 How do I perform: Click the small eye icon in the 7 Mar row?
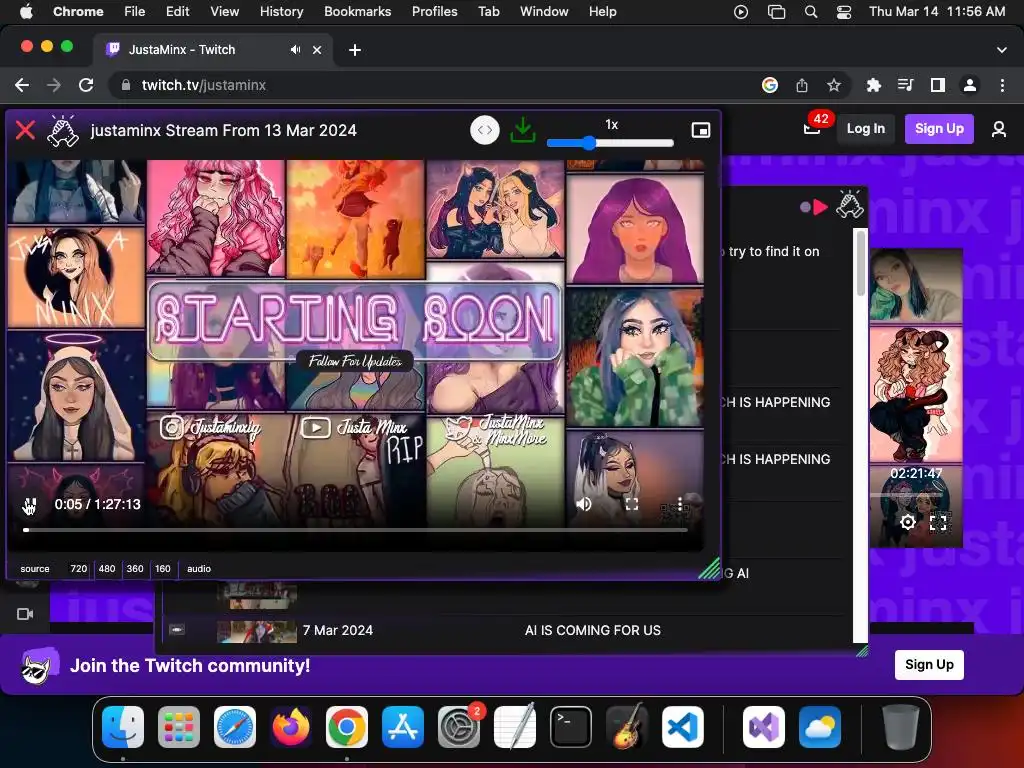[x=177, y=630]
